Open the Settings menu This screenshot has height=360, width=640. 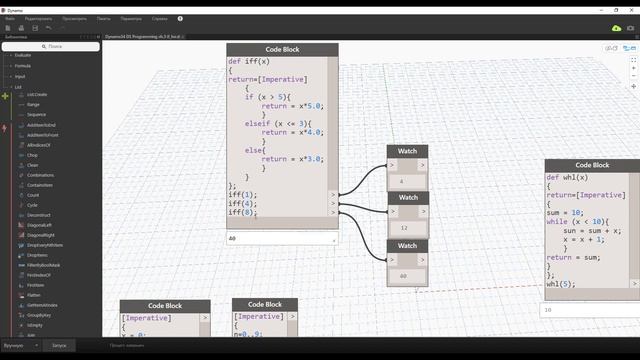coord(131,19)
